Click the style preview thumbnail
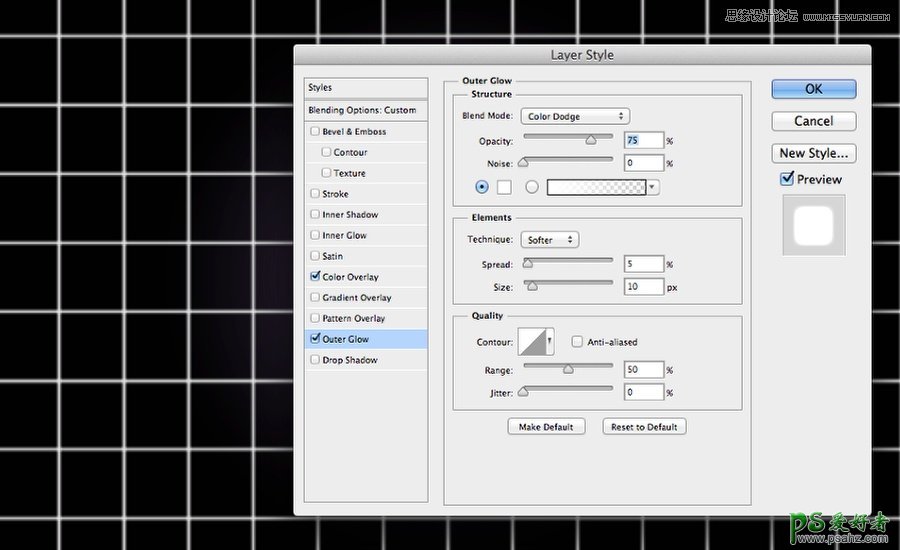900x550 pixels. tap(813, 225)
